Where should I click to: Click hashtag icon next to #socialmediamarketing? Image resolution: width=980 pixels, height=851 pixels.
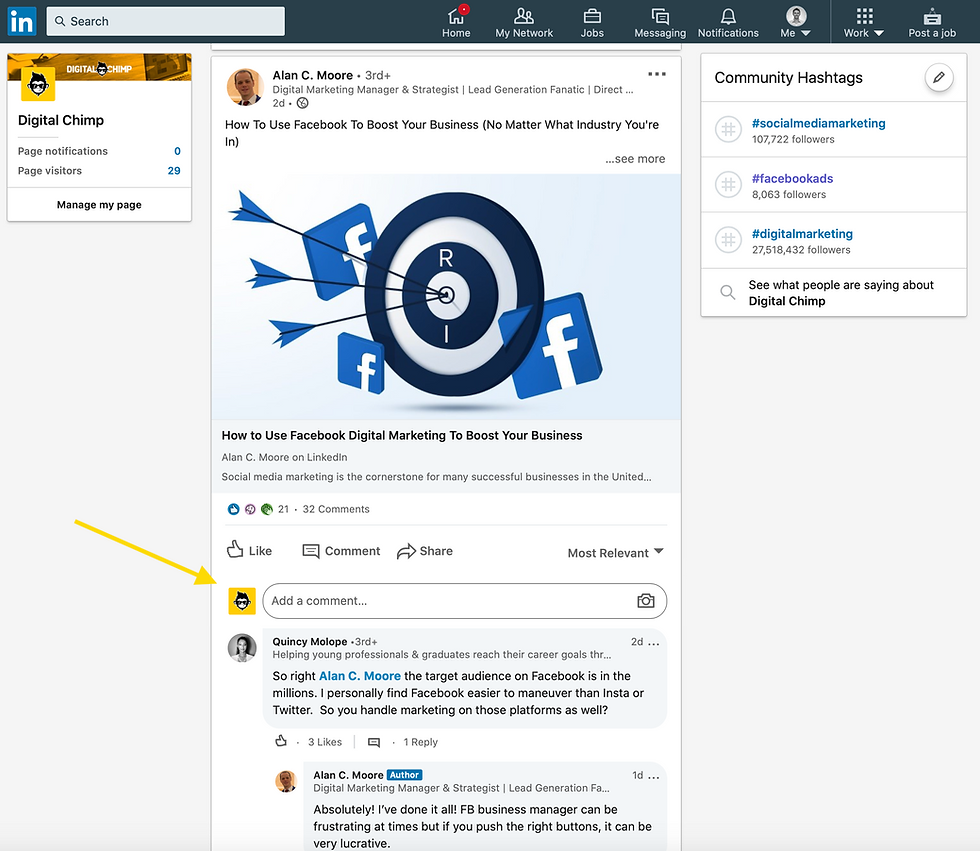point(728,129)
